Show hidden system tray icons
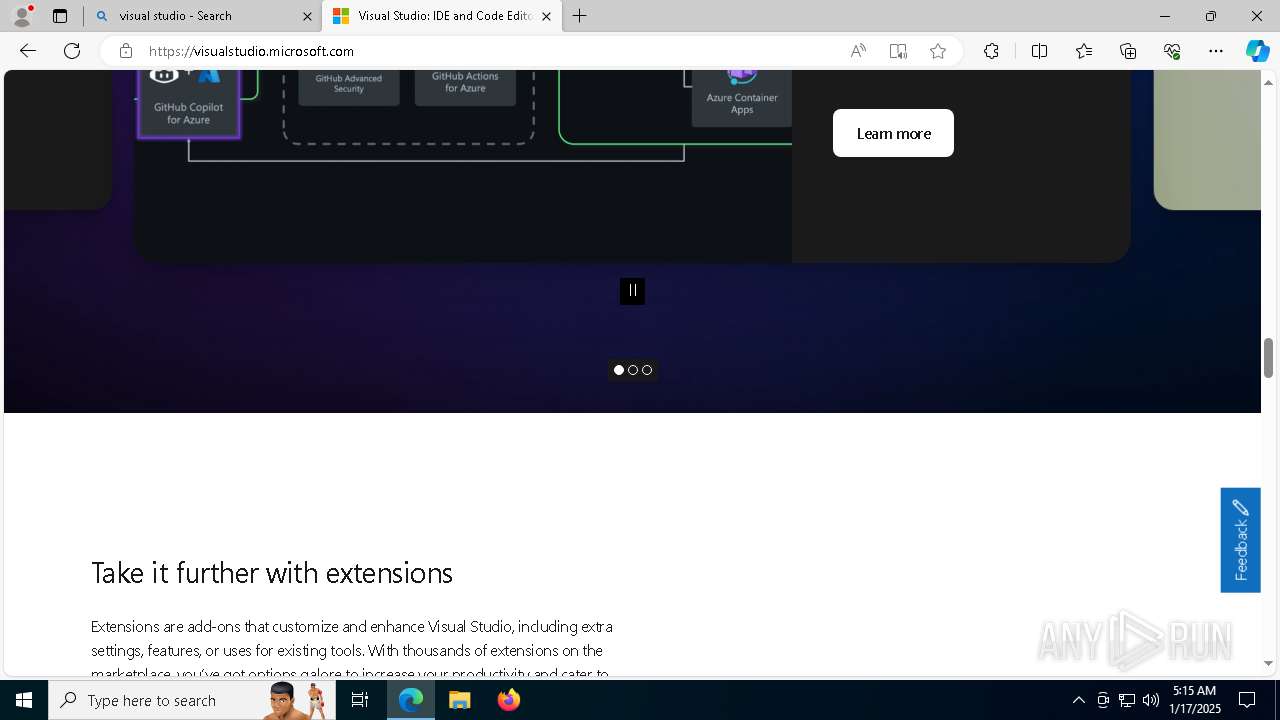Screen dimensions: 1280x720 pos(1079,700)
